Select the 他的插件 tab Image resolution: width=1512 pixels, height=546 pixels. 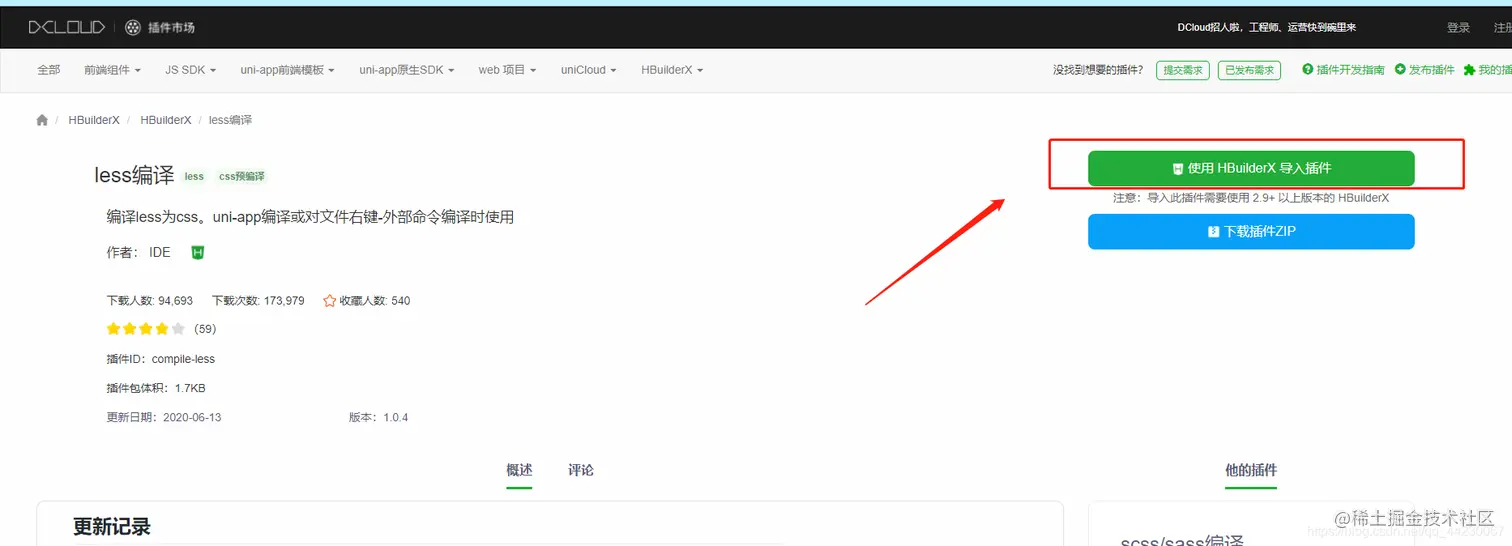(1251, 470)
